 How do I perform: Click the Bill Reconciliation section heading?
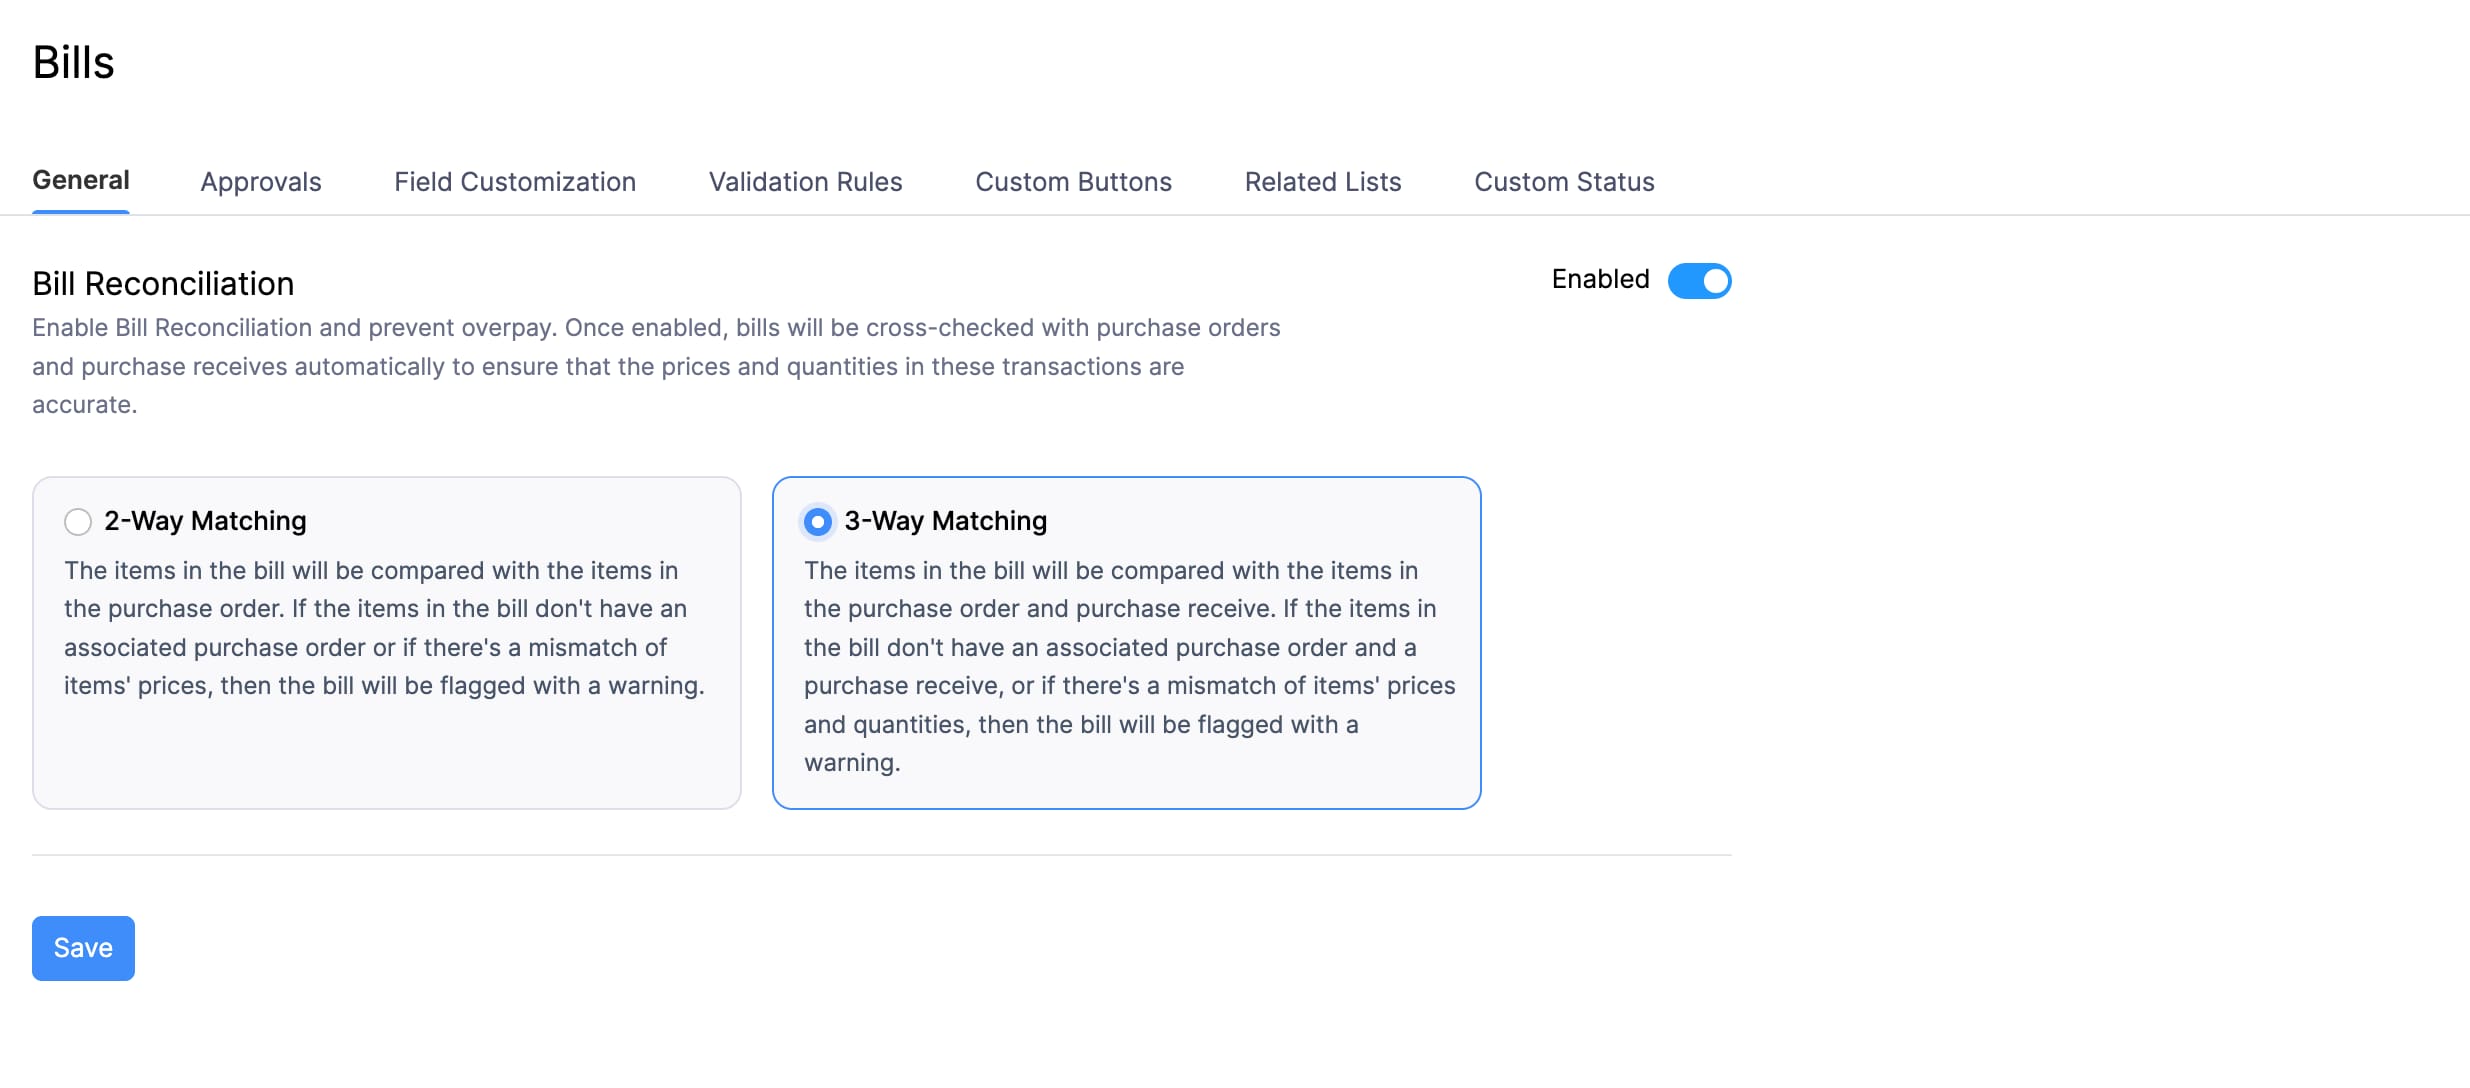(163, 284)
